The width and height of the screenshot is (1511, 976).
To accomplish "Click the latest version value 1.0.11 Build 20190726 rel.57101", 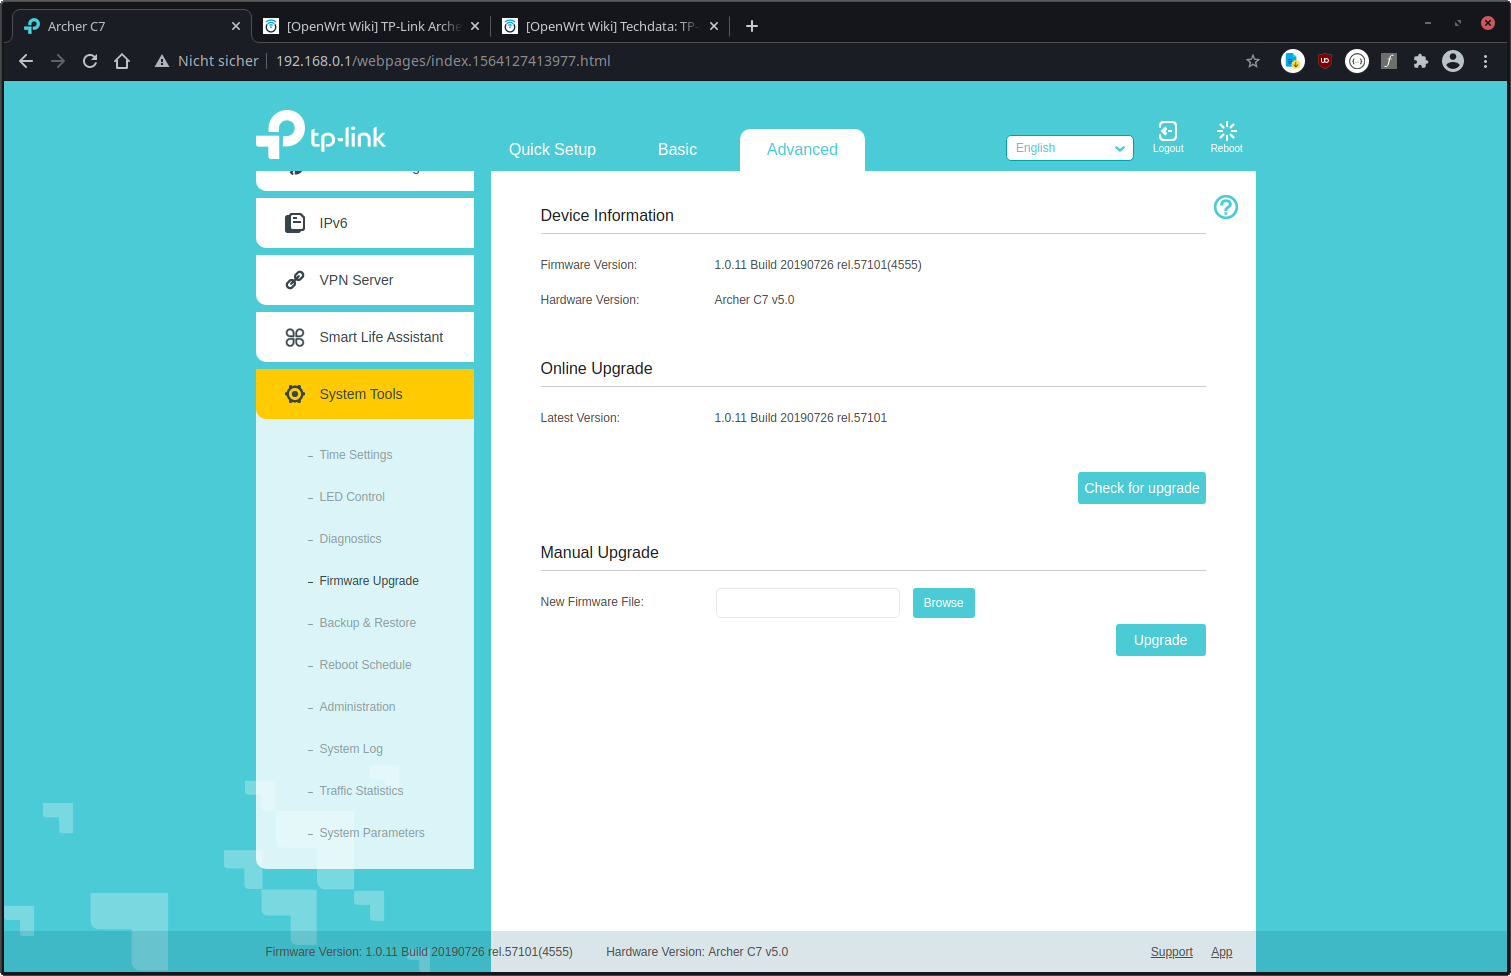I will 800,418.
